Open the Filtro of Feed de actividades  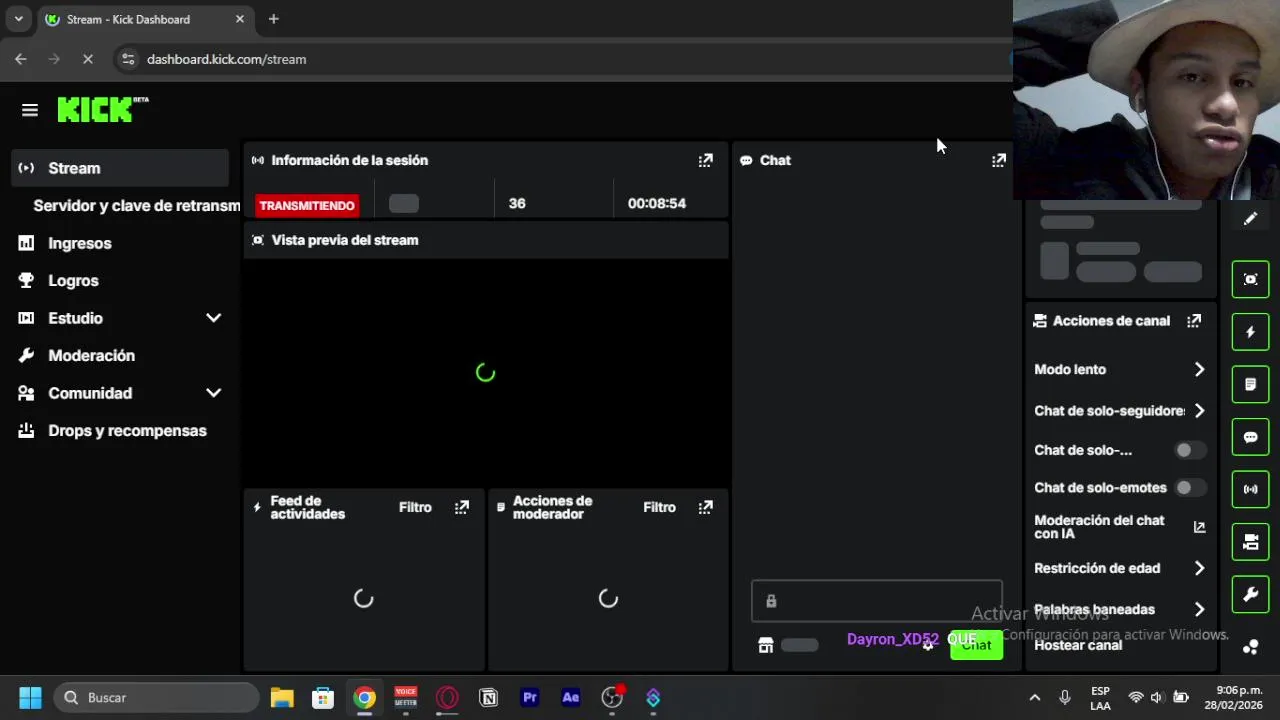click(x=415, y=507)
